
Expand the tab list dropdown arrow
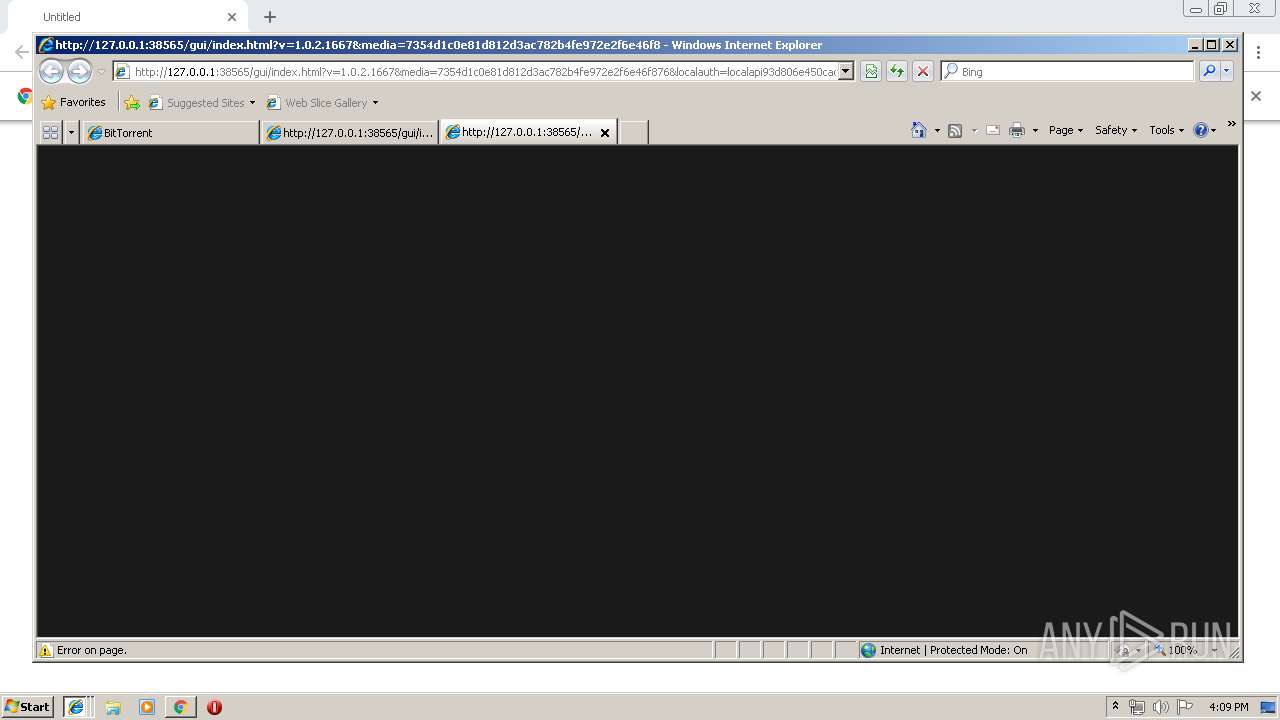pyautogui.click(x=71, y=132)
